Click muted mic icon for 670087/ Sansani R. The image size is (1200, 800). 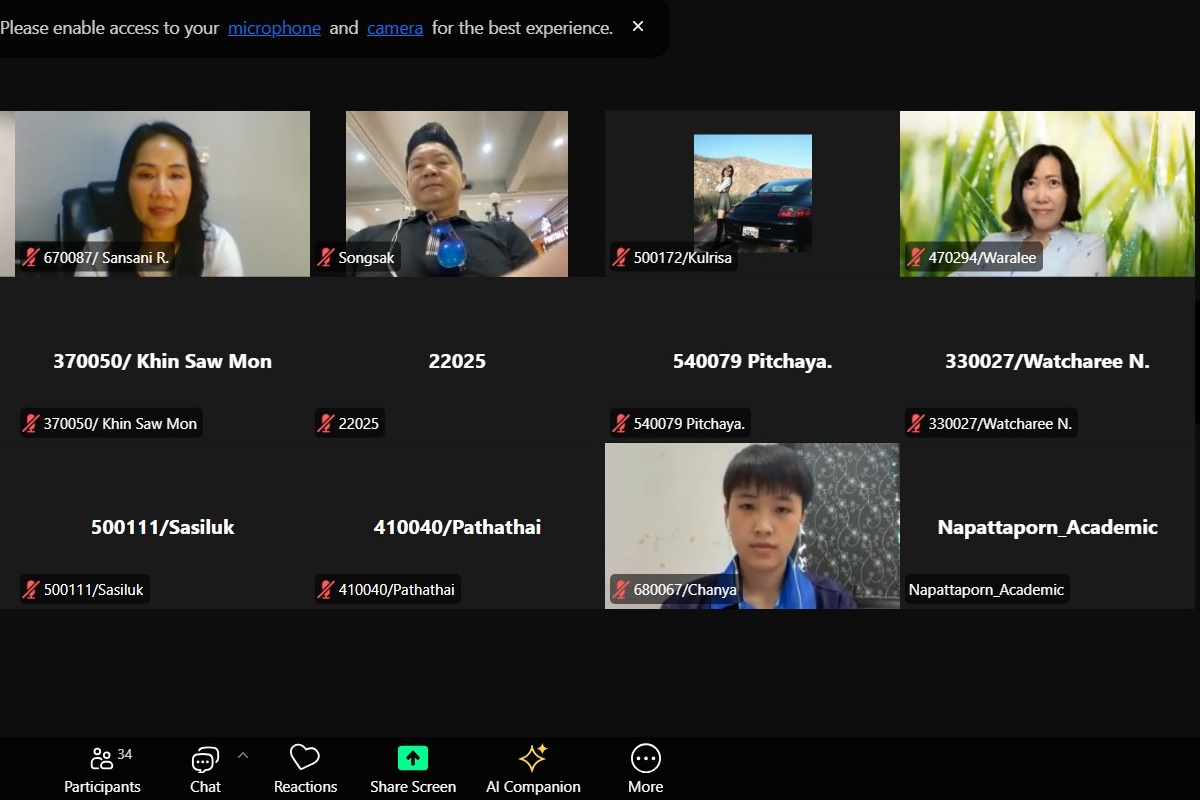click(x=31, y=258)
